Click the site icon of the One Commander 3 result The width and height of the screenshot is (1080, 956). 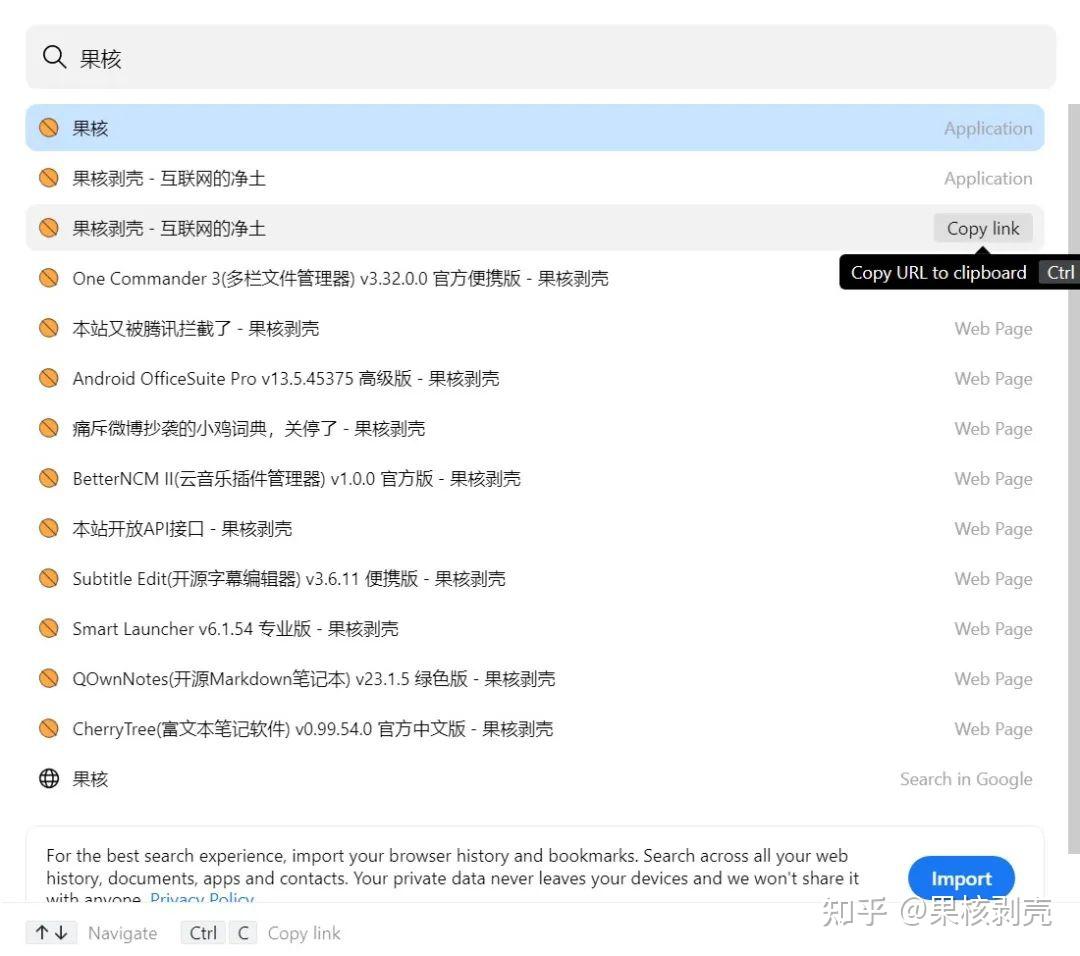pos(47,278)
